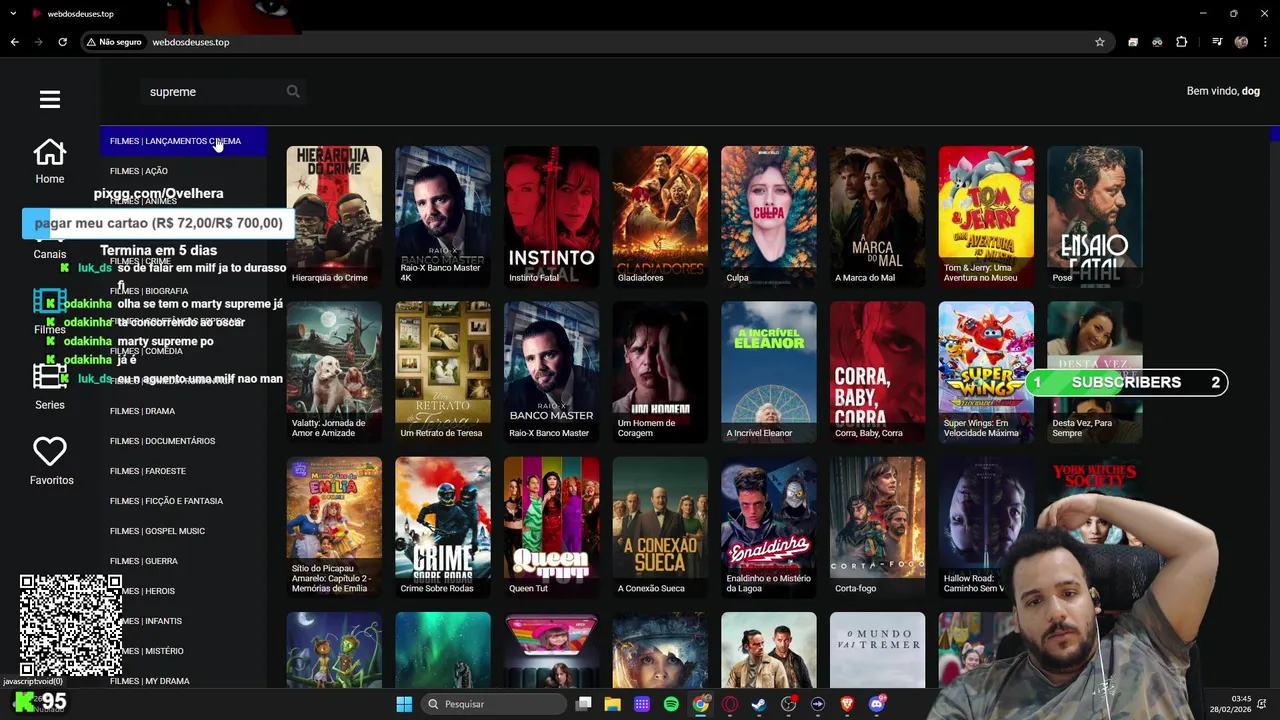This screenshot has width=1280, height=720.
Task: Click the Não seguro site info badge
Action: tap(114, 42)
